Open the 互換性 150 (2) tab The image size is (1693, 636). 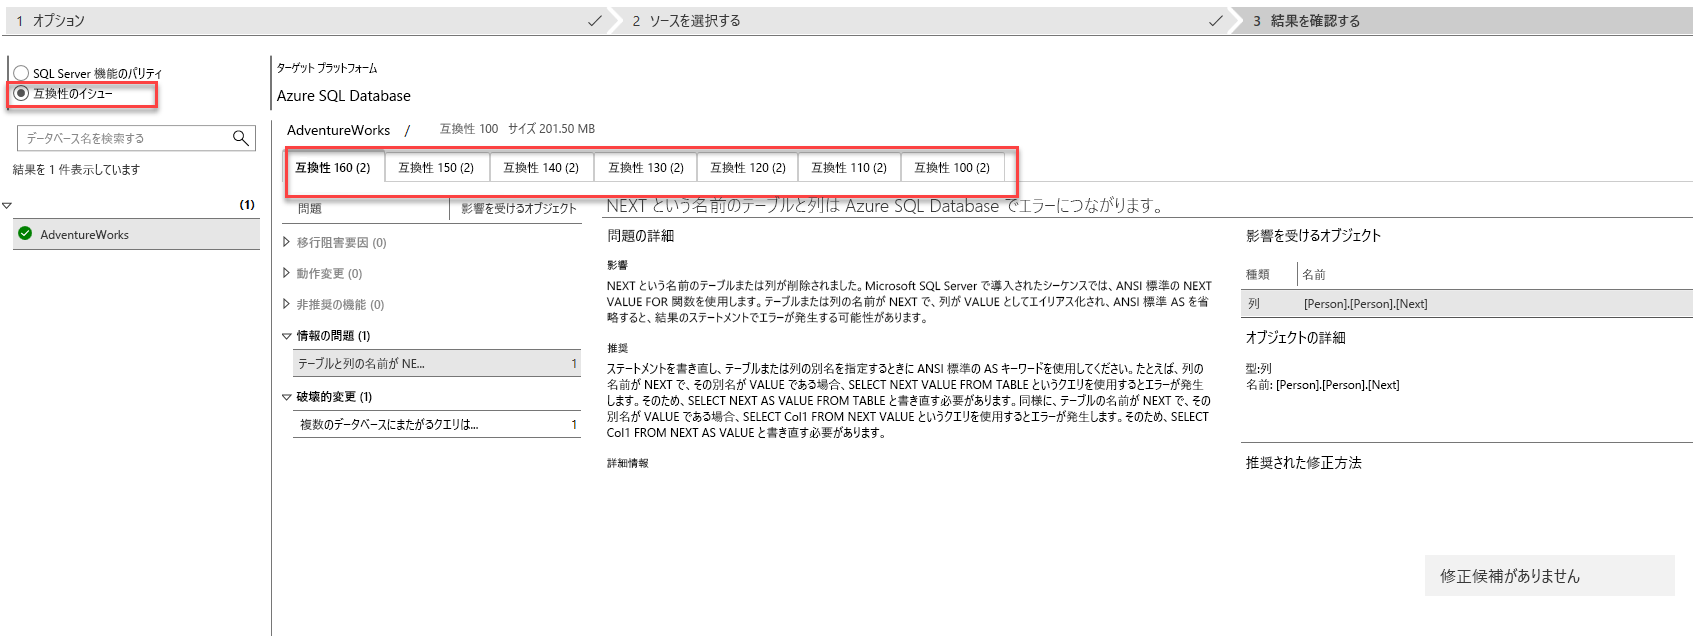tap(436, 168)
